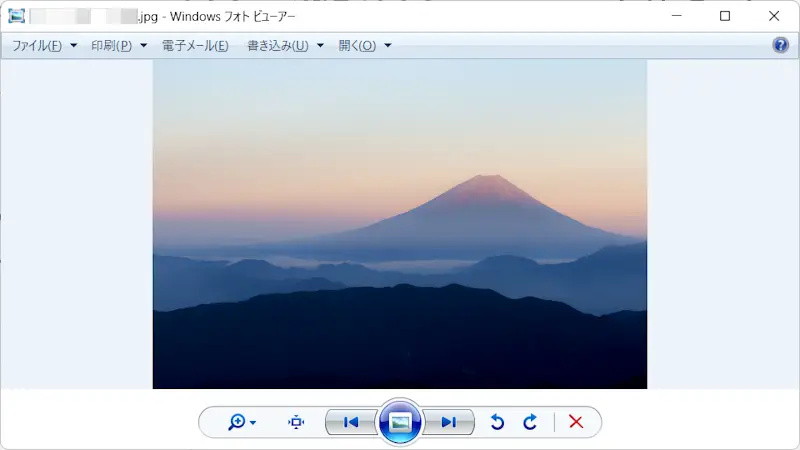Open the help question mark icon
Viewport: 800px width, 450px height.
[781, 45]
